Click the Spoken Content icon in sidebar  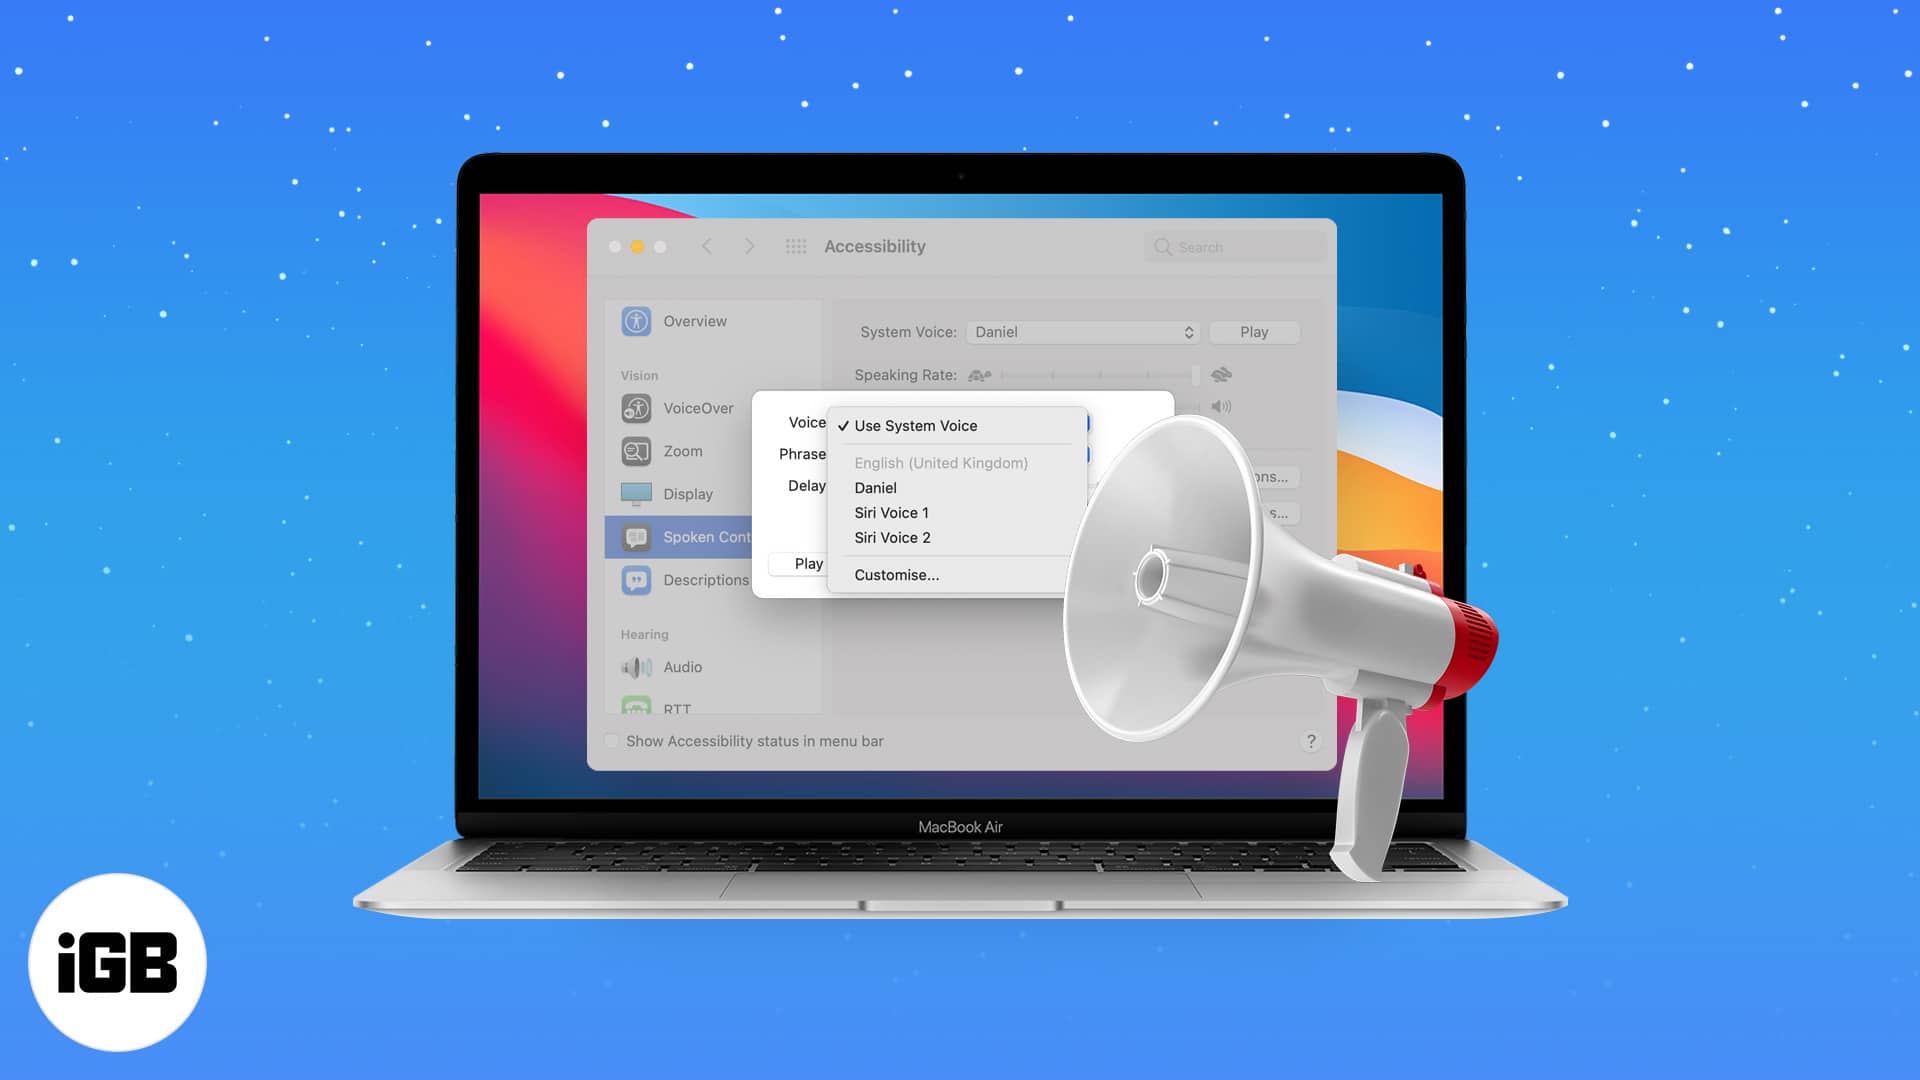637,535
